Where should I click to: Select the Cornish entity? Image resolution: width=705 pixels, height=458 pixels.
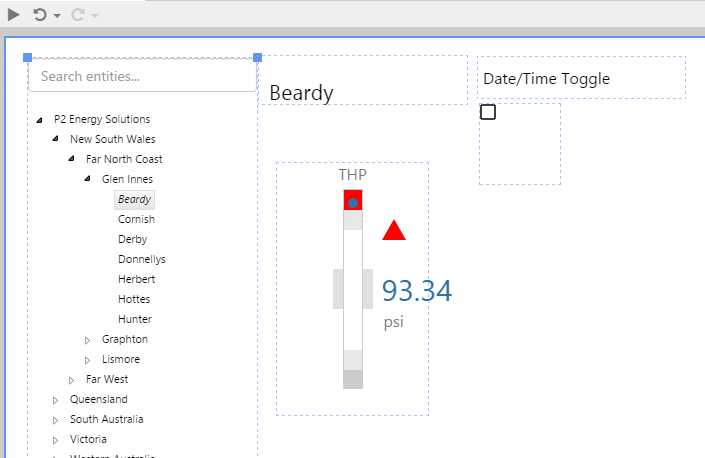point(136,219)
